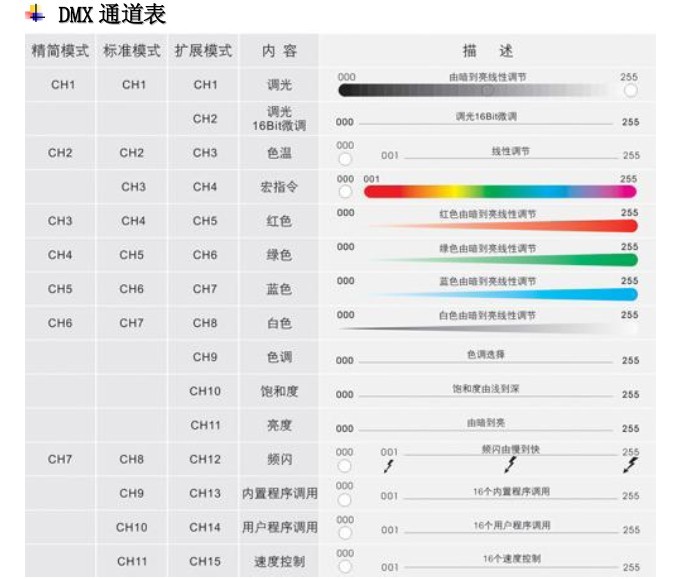The width and height of the screenshot is (676, 579).
Task: Click the 调光16Bit微调 range line
Action: [x=486, y=124]
